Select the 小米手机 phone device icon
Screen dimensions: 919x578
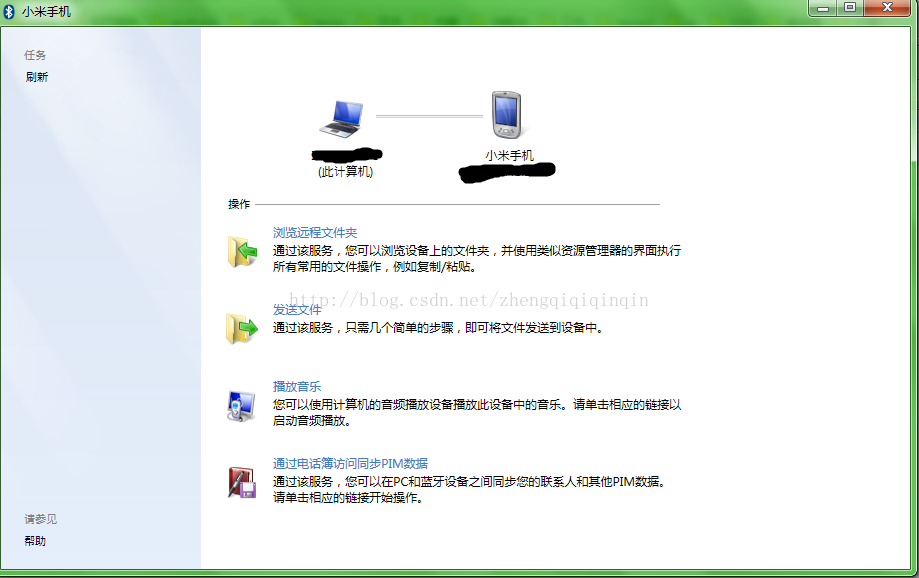[508, 114]
